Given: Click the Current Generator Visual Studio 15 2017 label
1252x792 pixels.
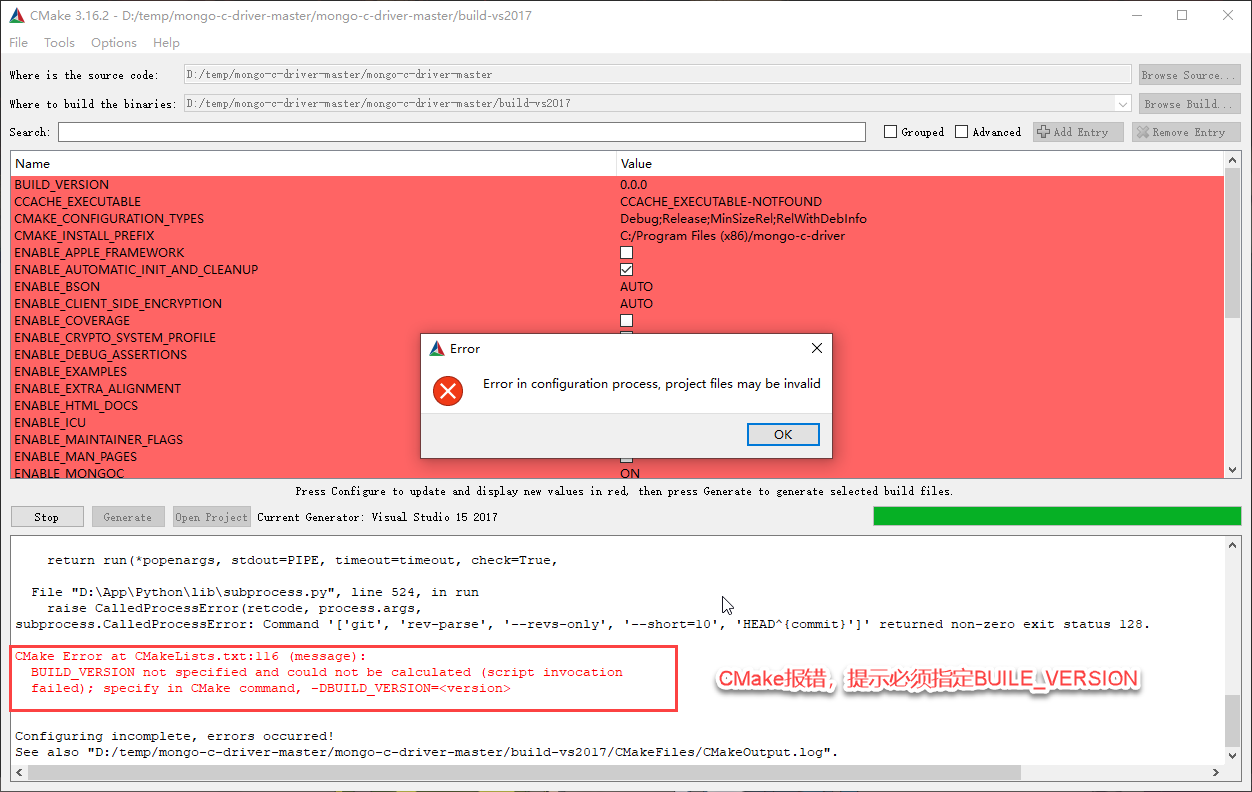Looking at the screenshot, I should [377, 517].
